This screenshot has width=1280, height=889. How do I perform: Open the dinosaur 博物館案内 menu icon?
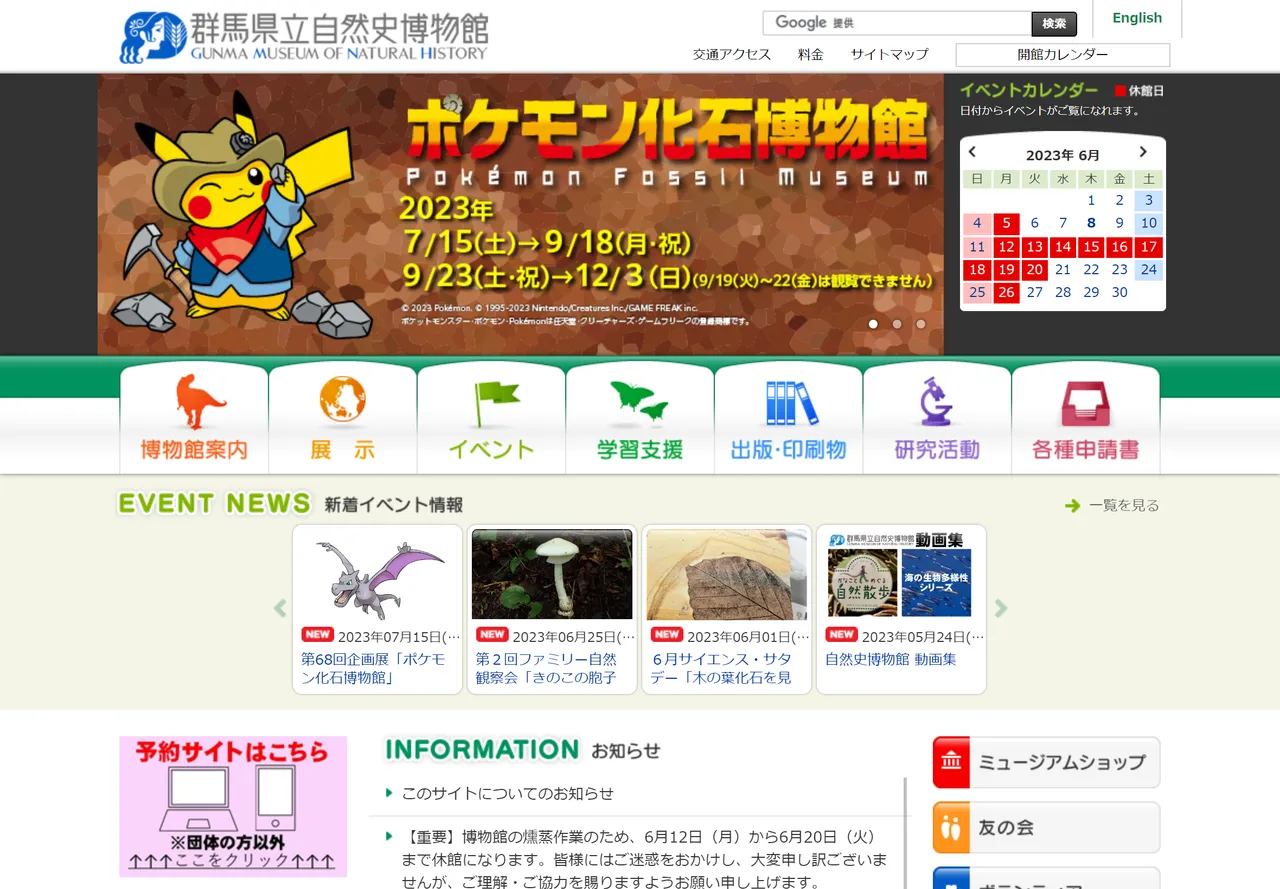[201, 401]
